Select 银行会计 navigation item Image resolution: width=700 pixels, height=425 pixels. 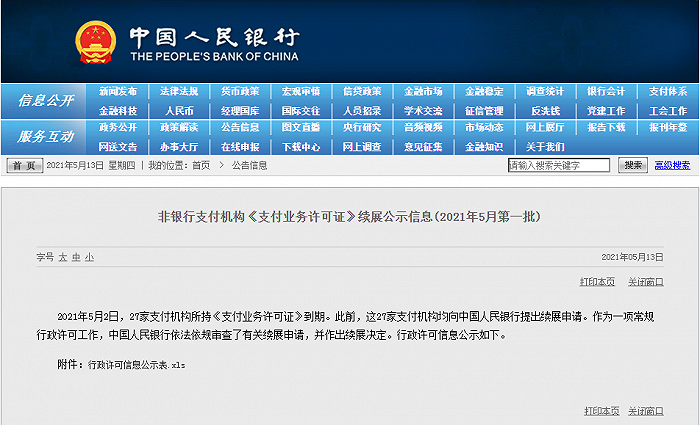[x=606, y=92]
